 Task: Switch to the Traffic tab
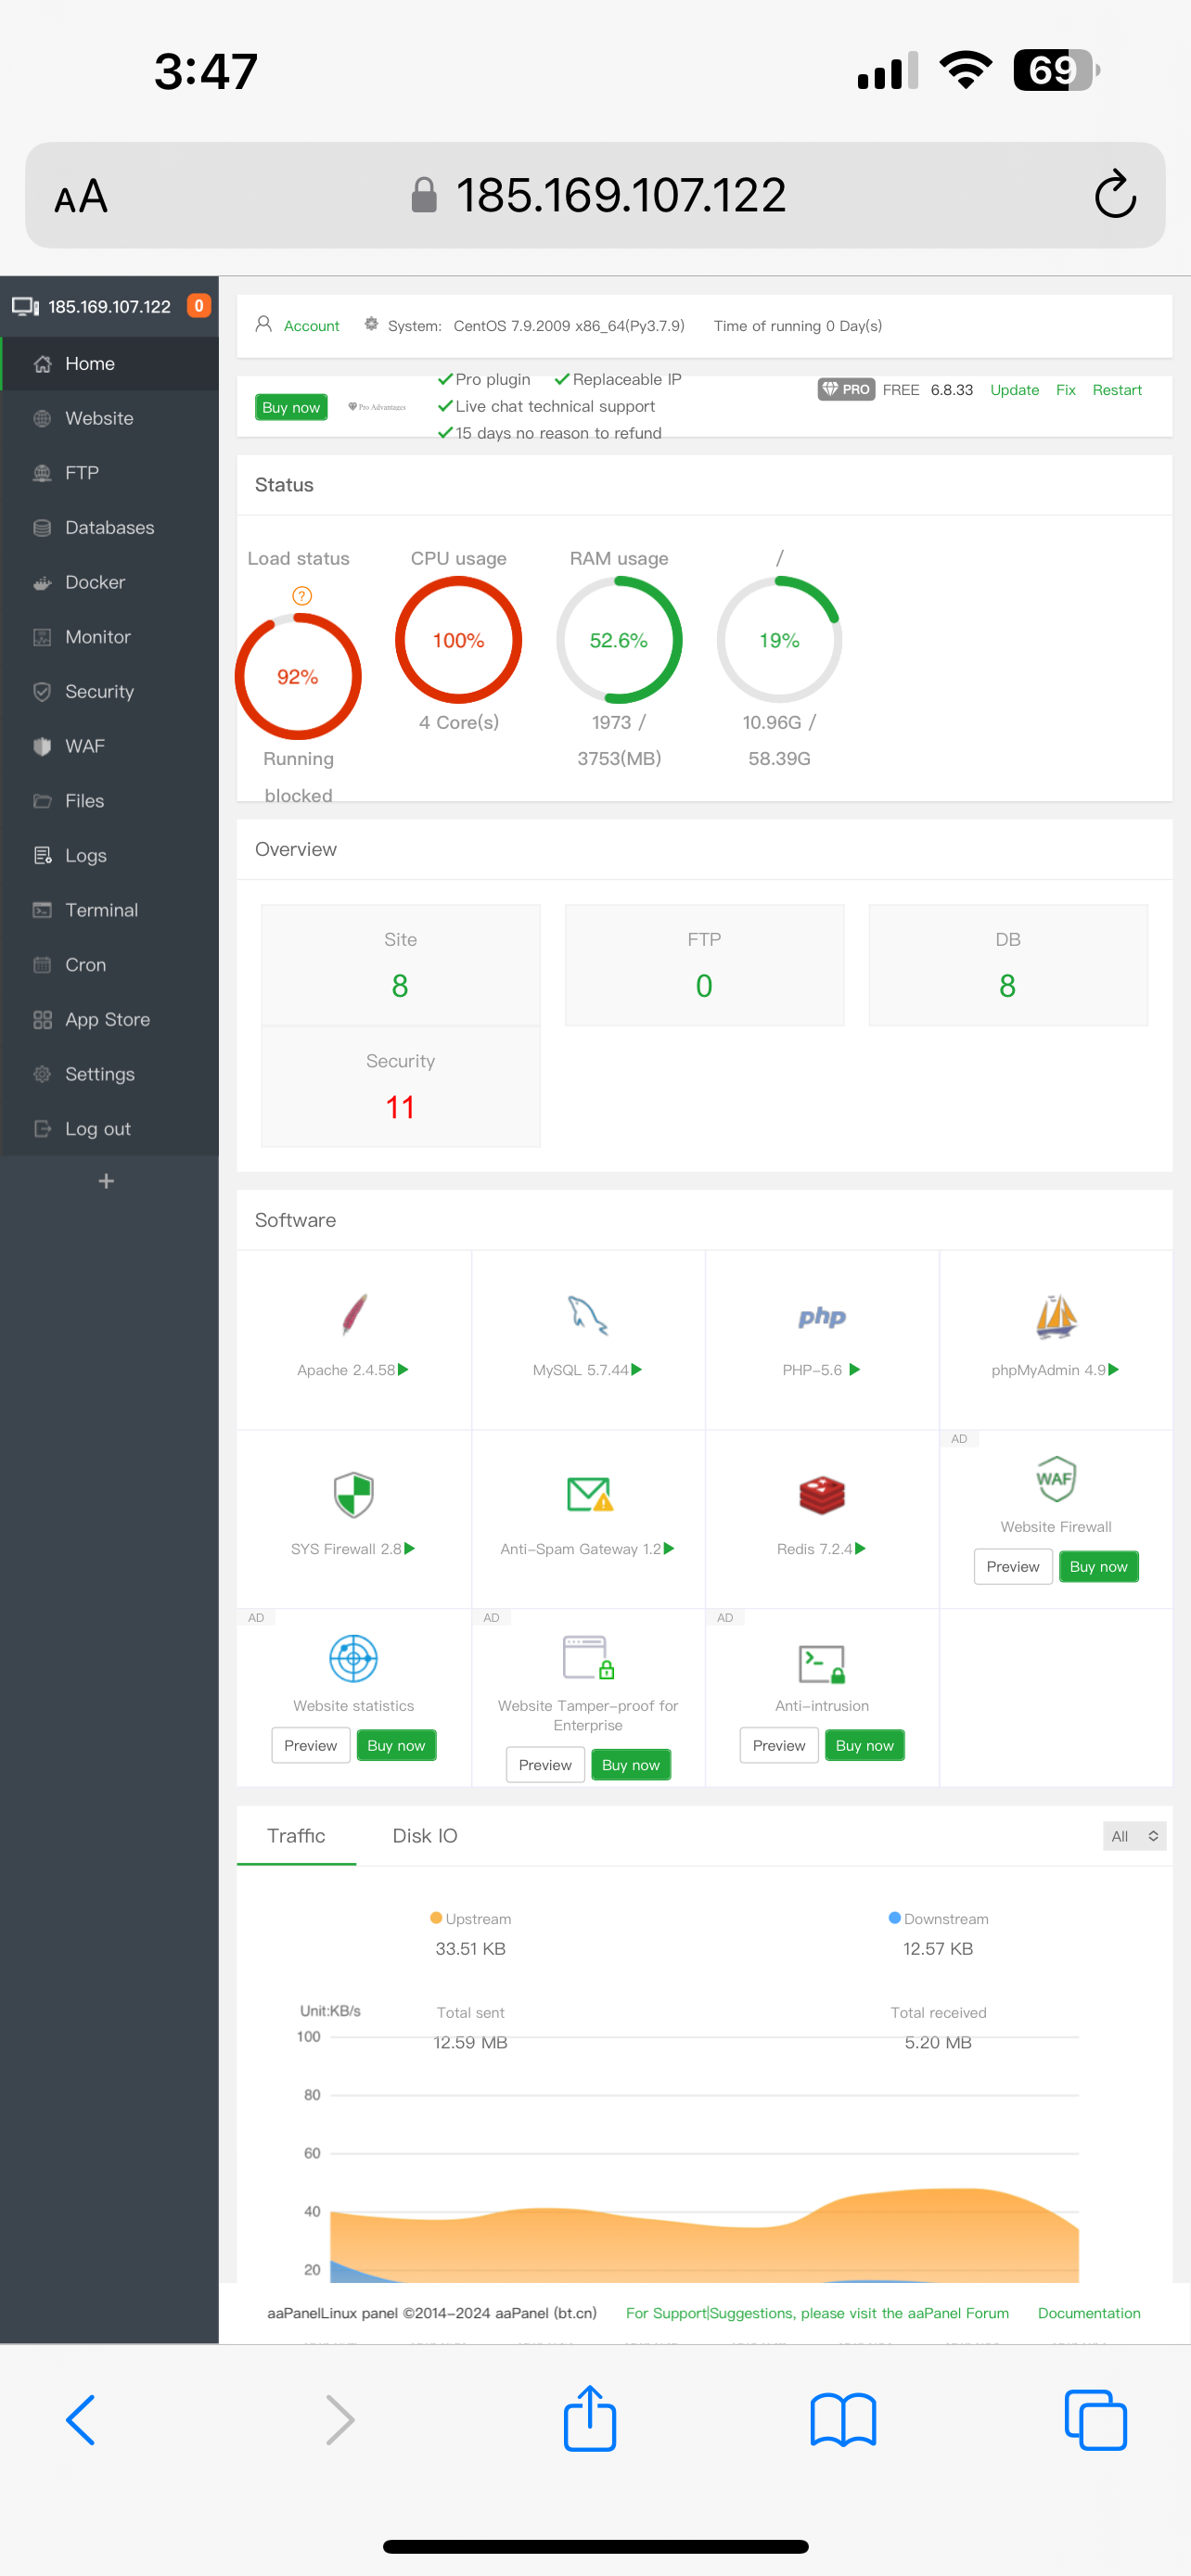[x=296, y=1836]
